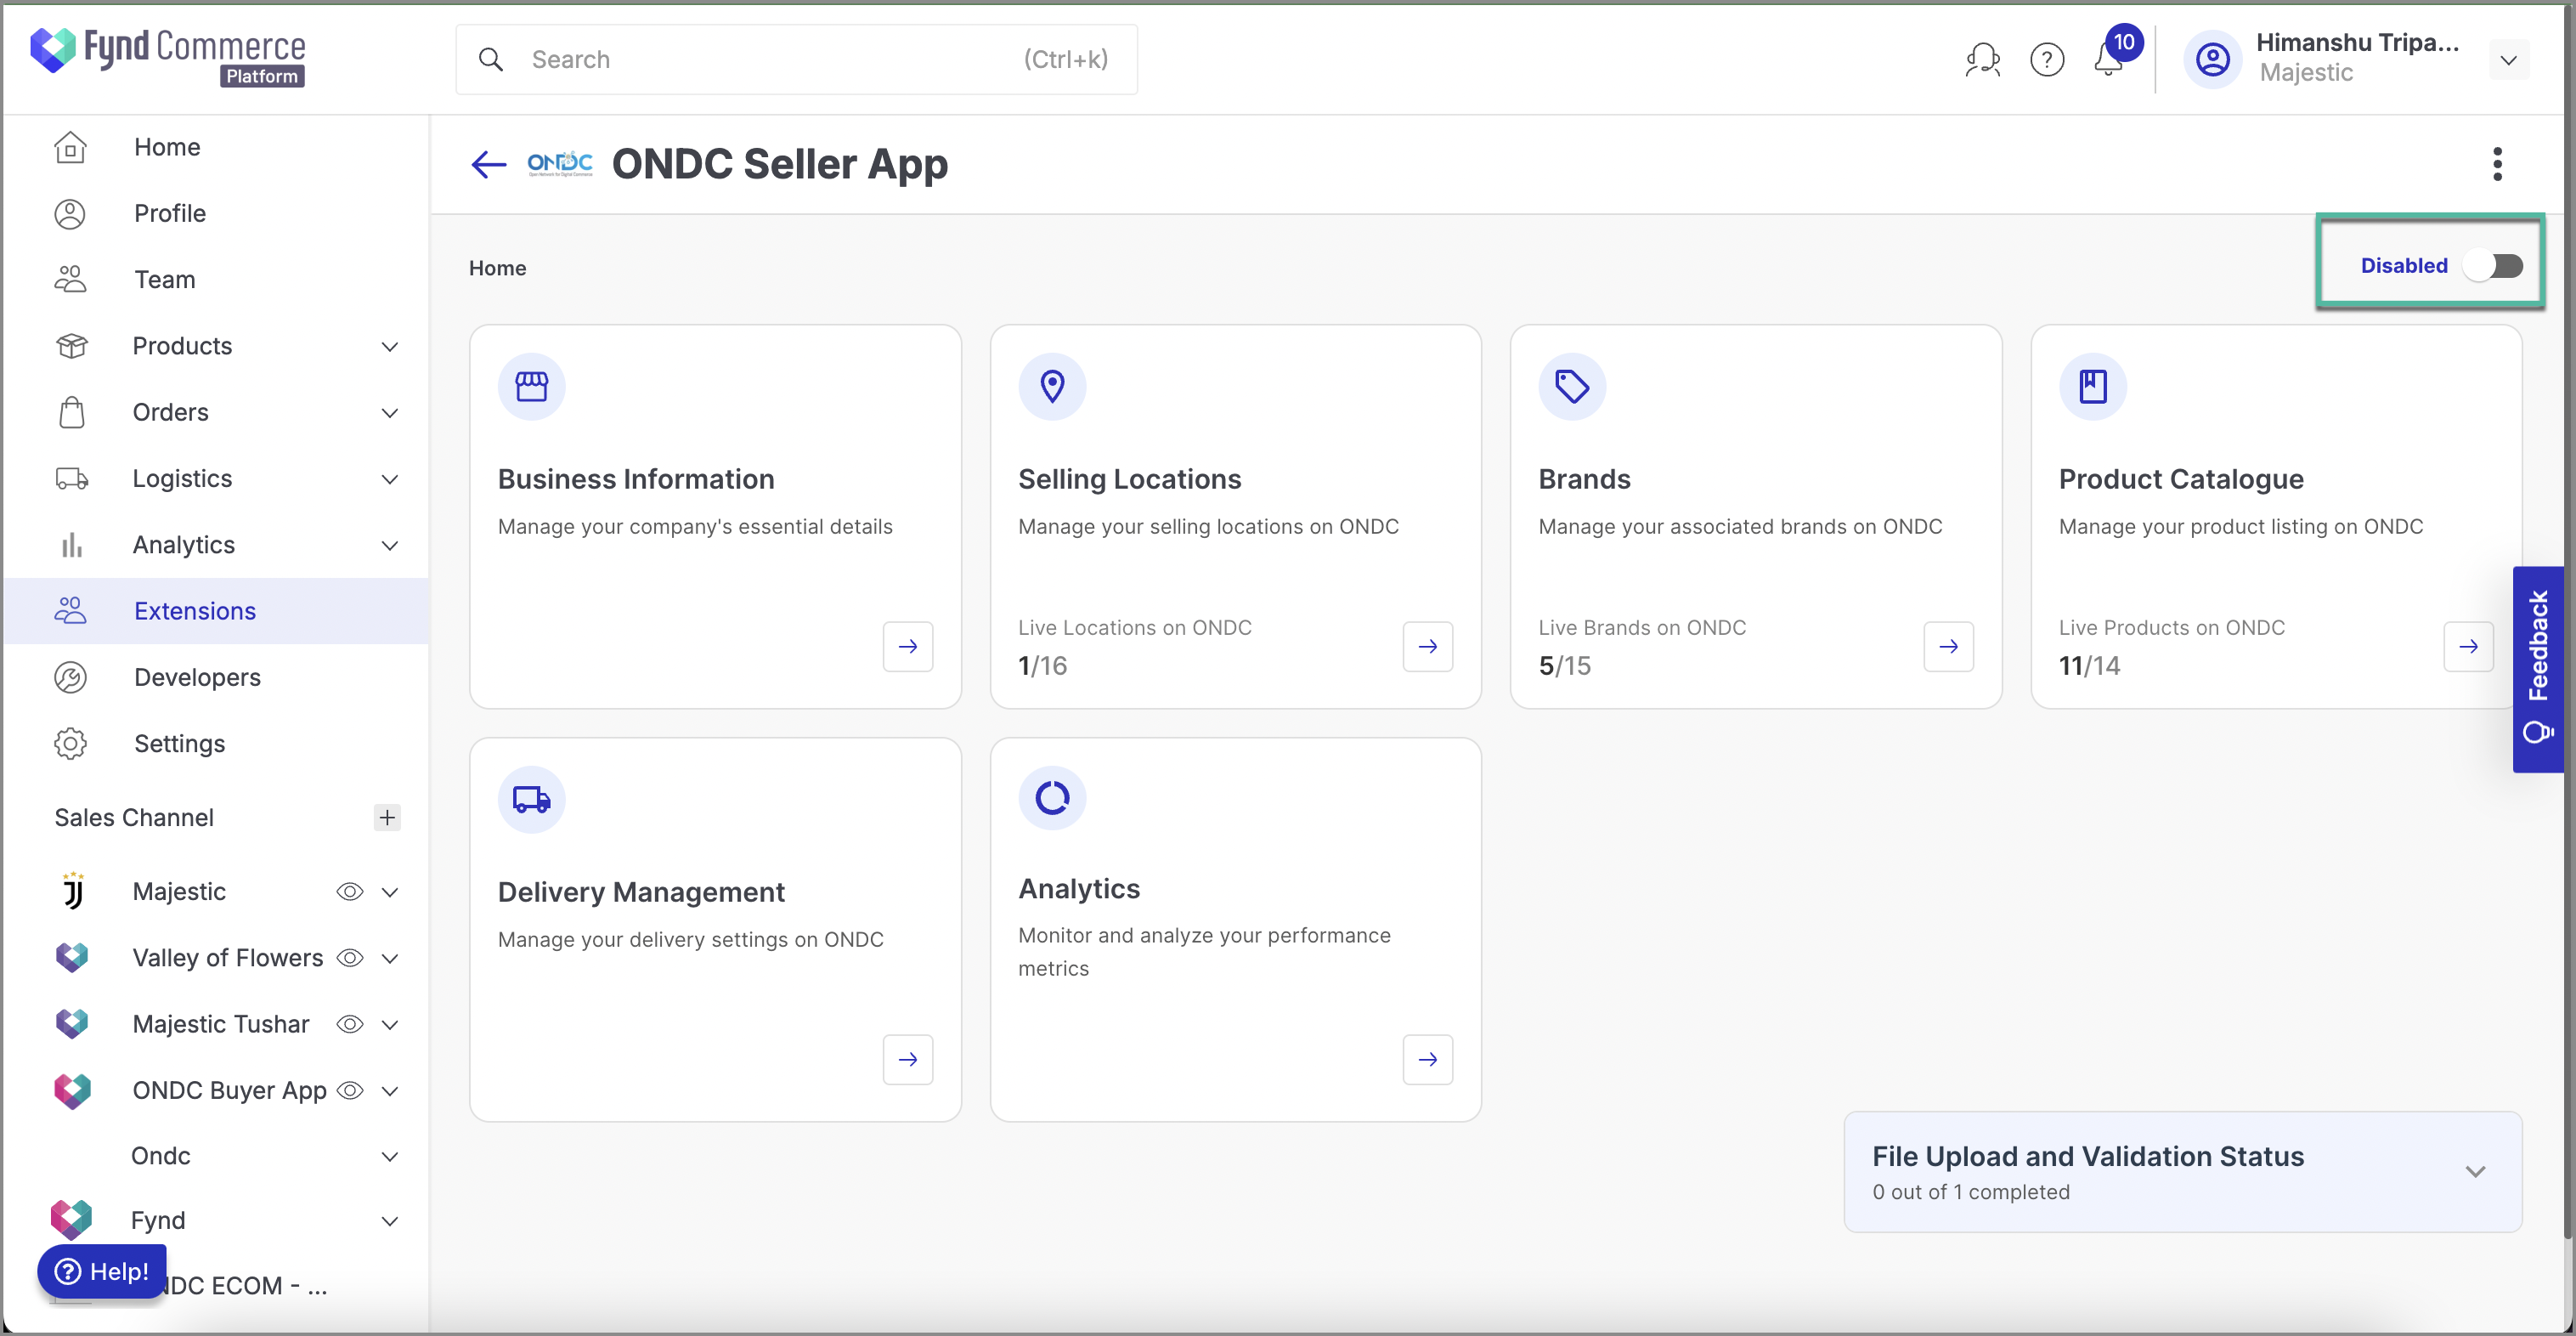
Task: Open the user account dropdown arrow
Action: [x=2508, y=60]
